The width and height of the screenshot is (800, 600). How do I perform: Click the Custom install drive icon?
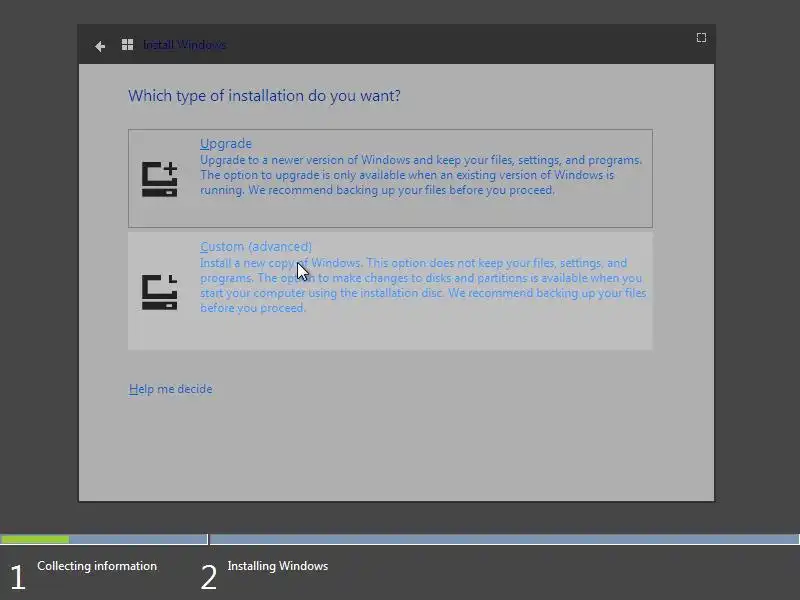point(160,292)
